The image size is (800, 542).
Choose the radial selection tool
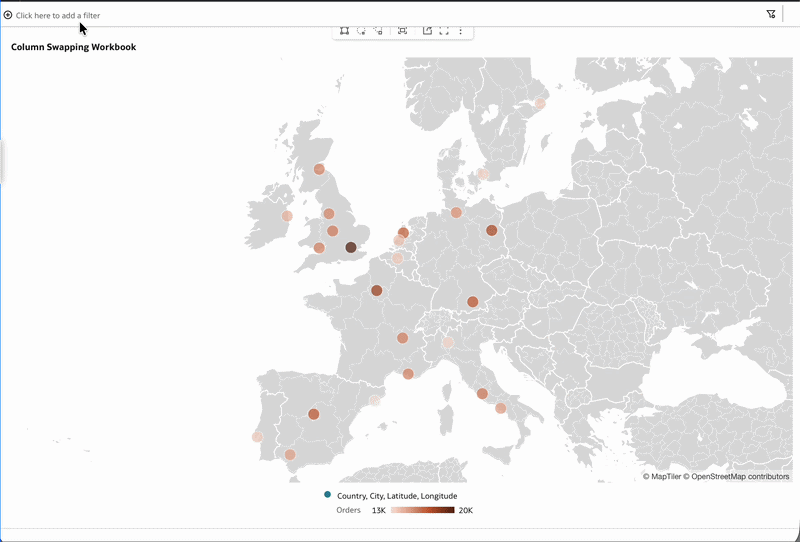click(361, 31)
